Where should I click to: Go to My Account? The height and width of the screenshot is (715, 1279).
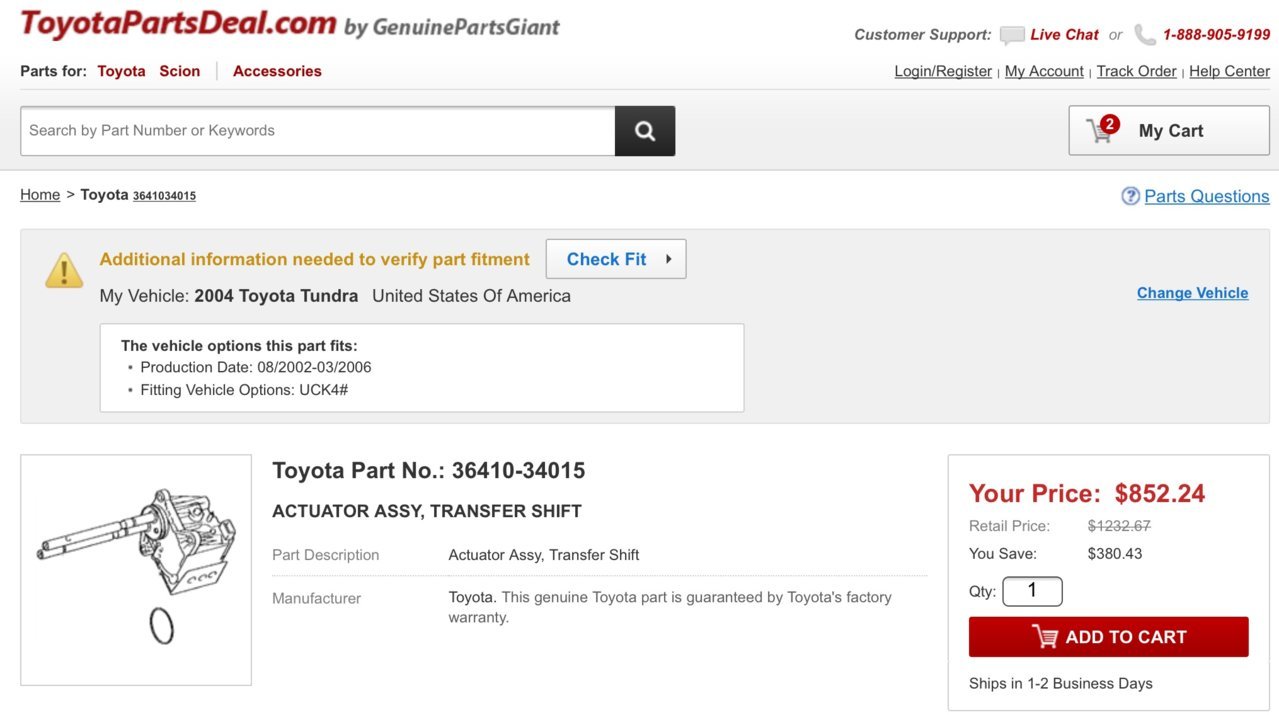[x=1044, y=71]
